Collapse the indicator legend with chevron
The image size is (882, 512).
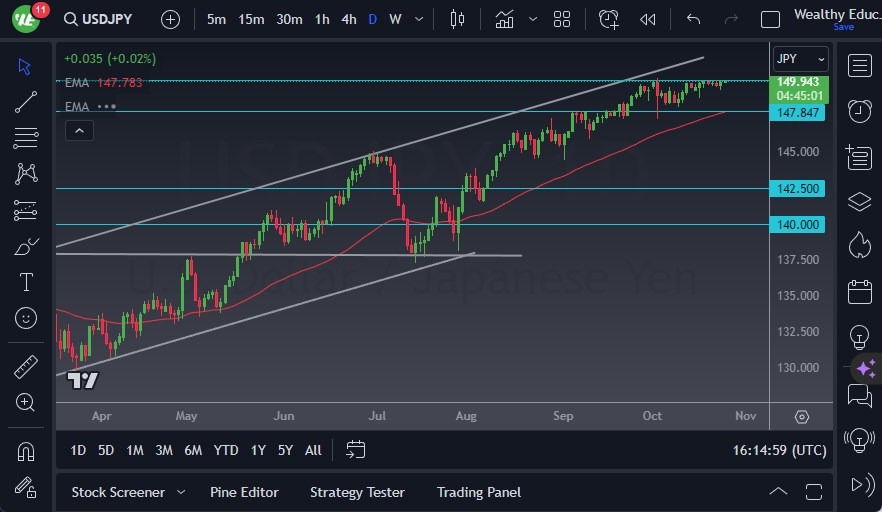pyautogui.click(x=78, y=130)
